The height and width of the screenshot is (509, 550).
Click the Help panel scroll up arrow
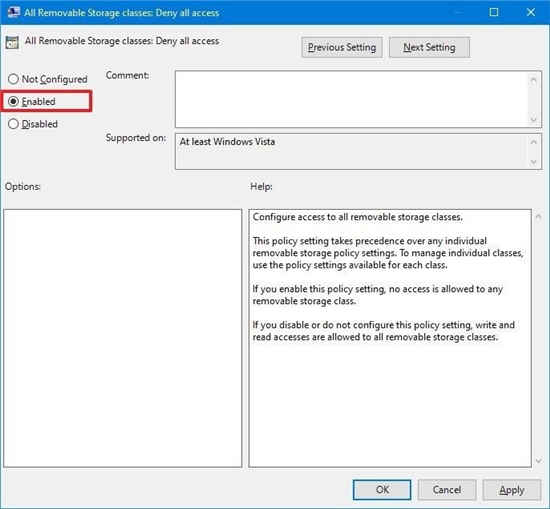pos(538,216)
